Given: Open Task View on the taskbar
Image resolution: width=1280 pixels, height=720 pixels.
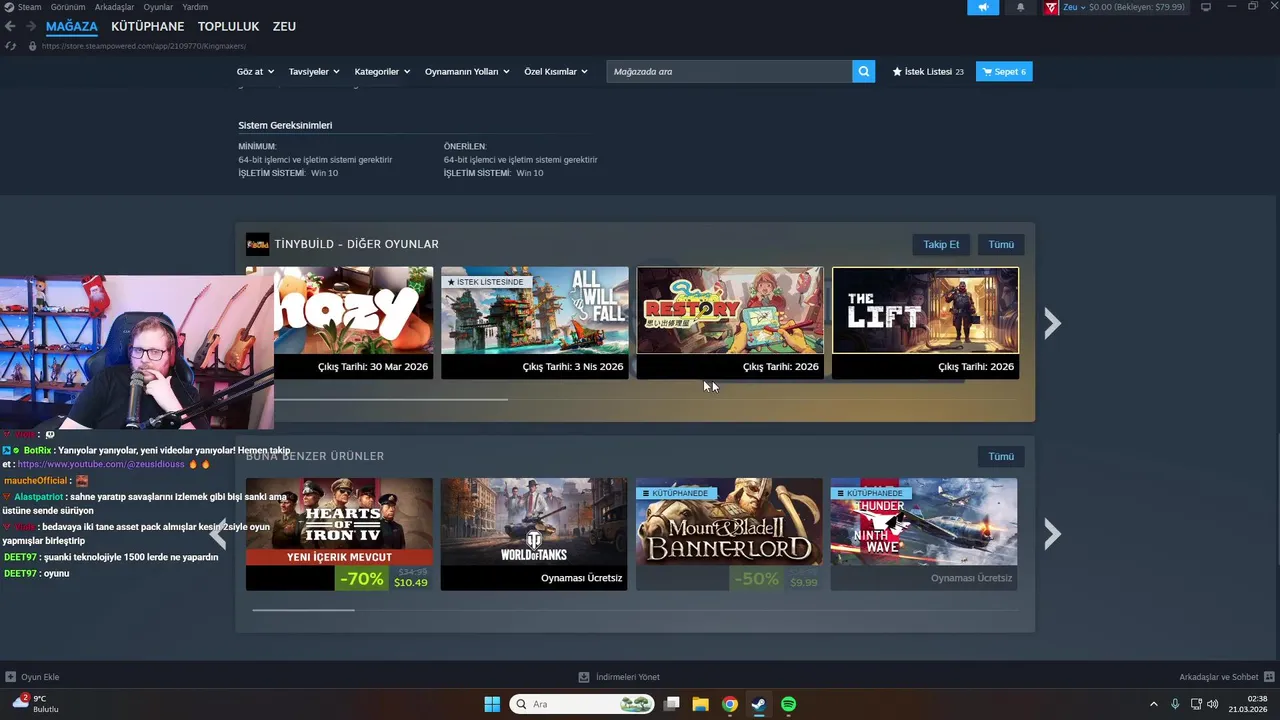Looking at the screenshot, I should tap(672, 704).
